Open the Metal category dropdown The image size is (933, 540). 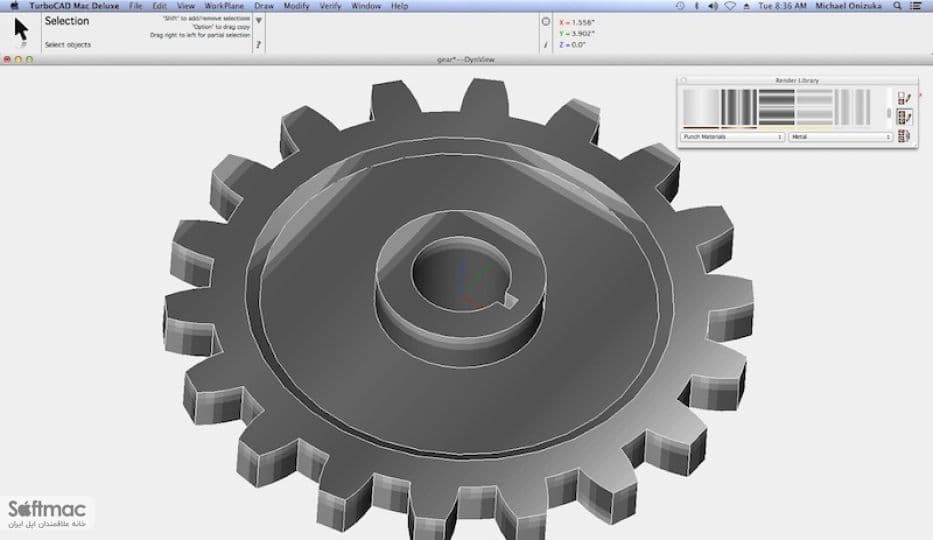(840, 137)
